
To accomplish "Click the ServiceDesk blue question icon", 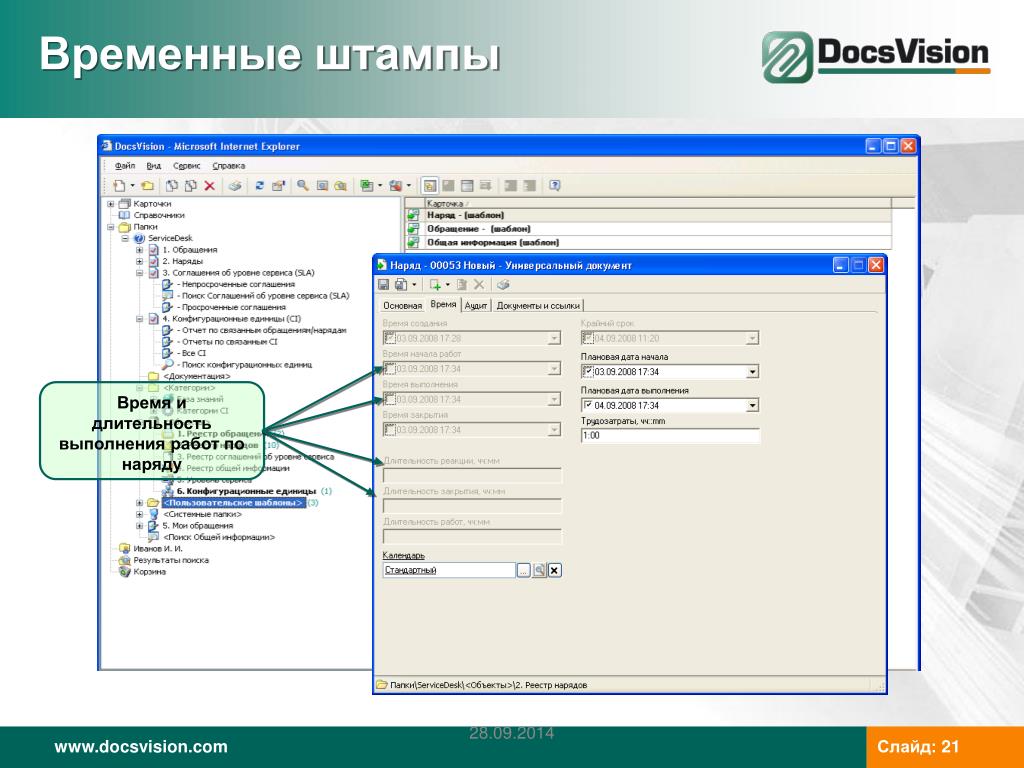I will (138, 238).
